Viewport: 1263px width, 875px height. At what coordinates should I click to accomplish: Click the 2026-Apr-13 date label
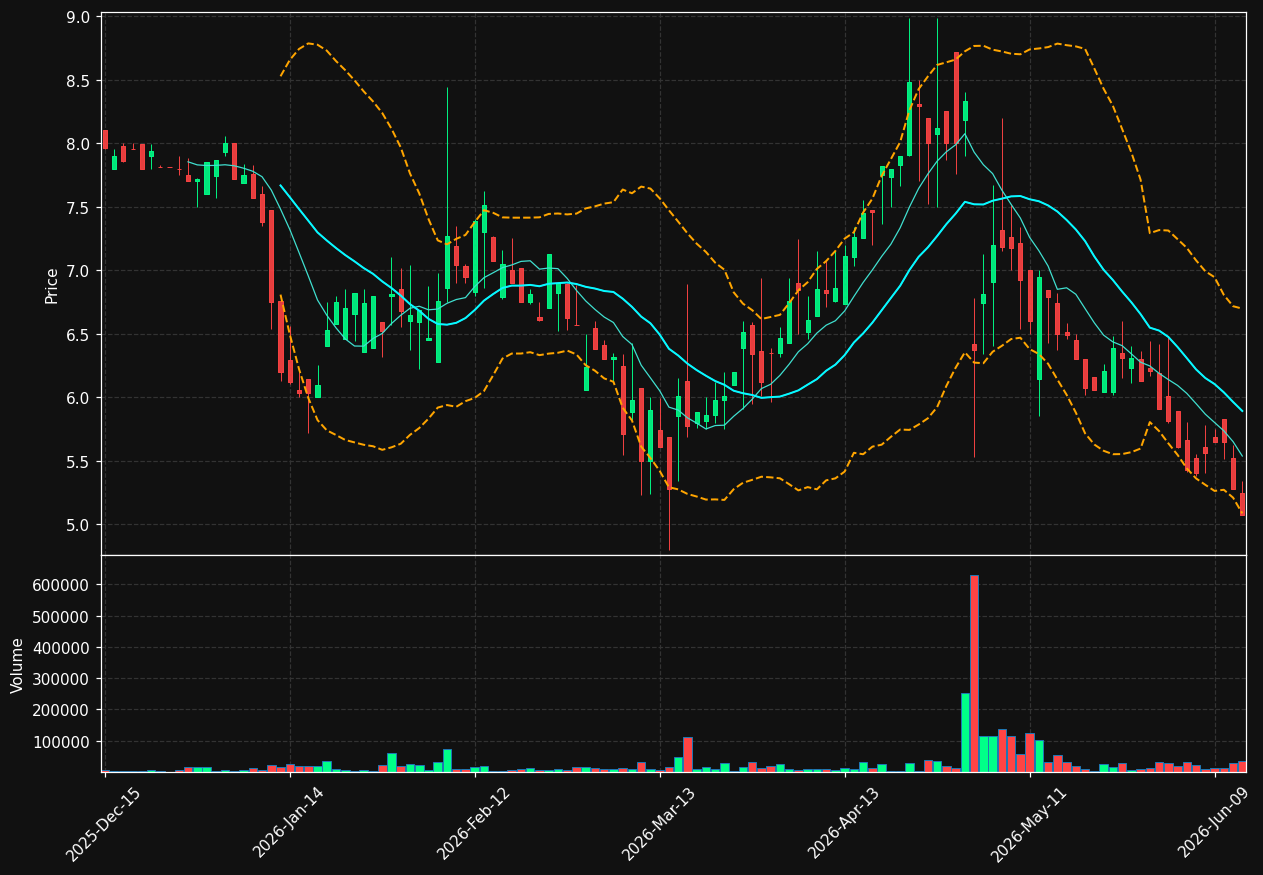point(843,823)
